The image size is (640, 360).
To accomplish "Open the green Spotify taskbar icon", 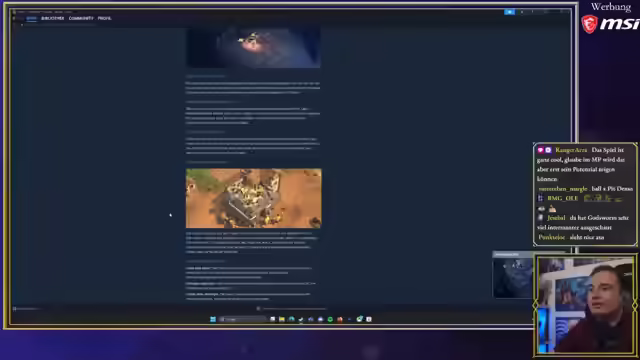I will pyautogui.click(x=330, y=319).
